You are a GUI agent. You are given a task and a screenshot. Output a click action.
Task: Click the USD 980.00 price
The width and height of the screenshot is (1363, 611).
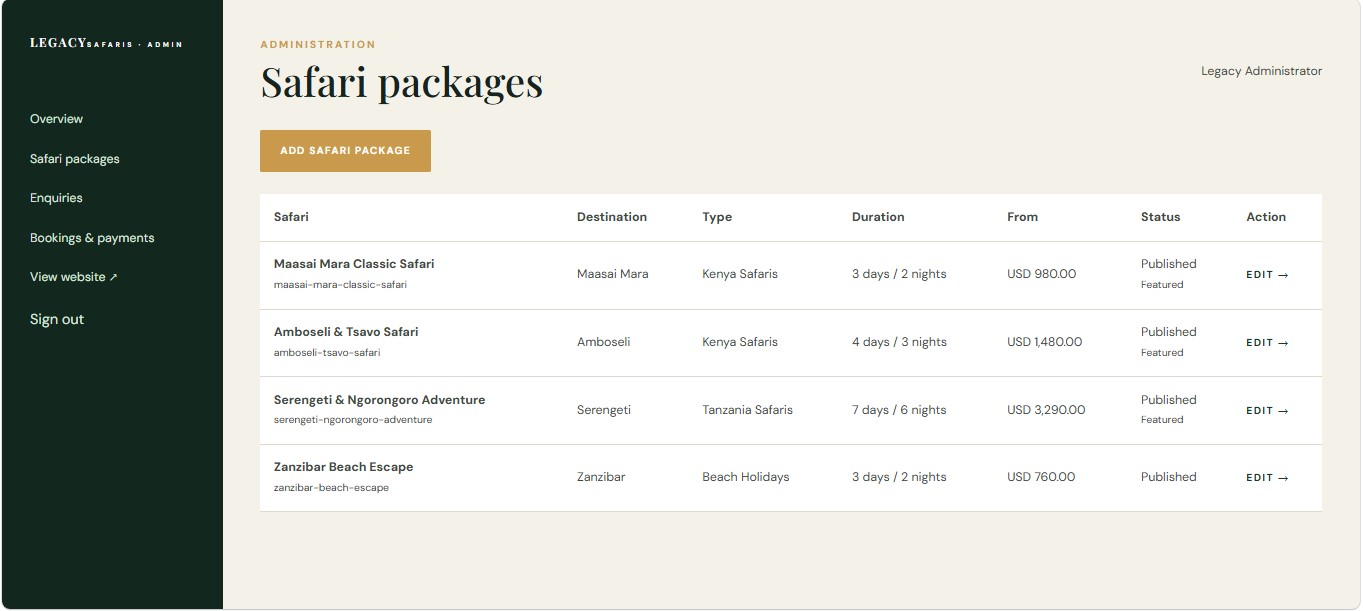pos(1042,274)
